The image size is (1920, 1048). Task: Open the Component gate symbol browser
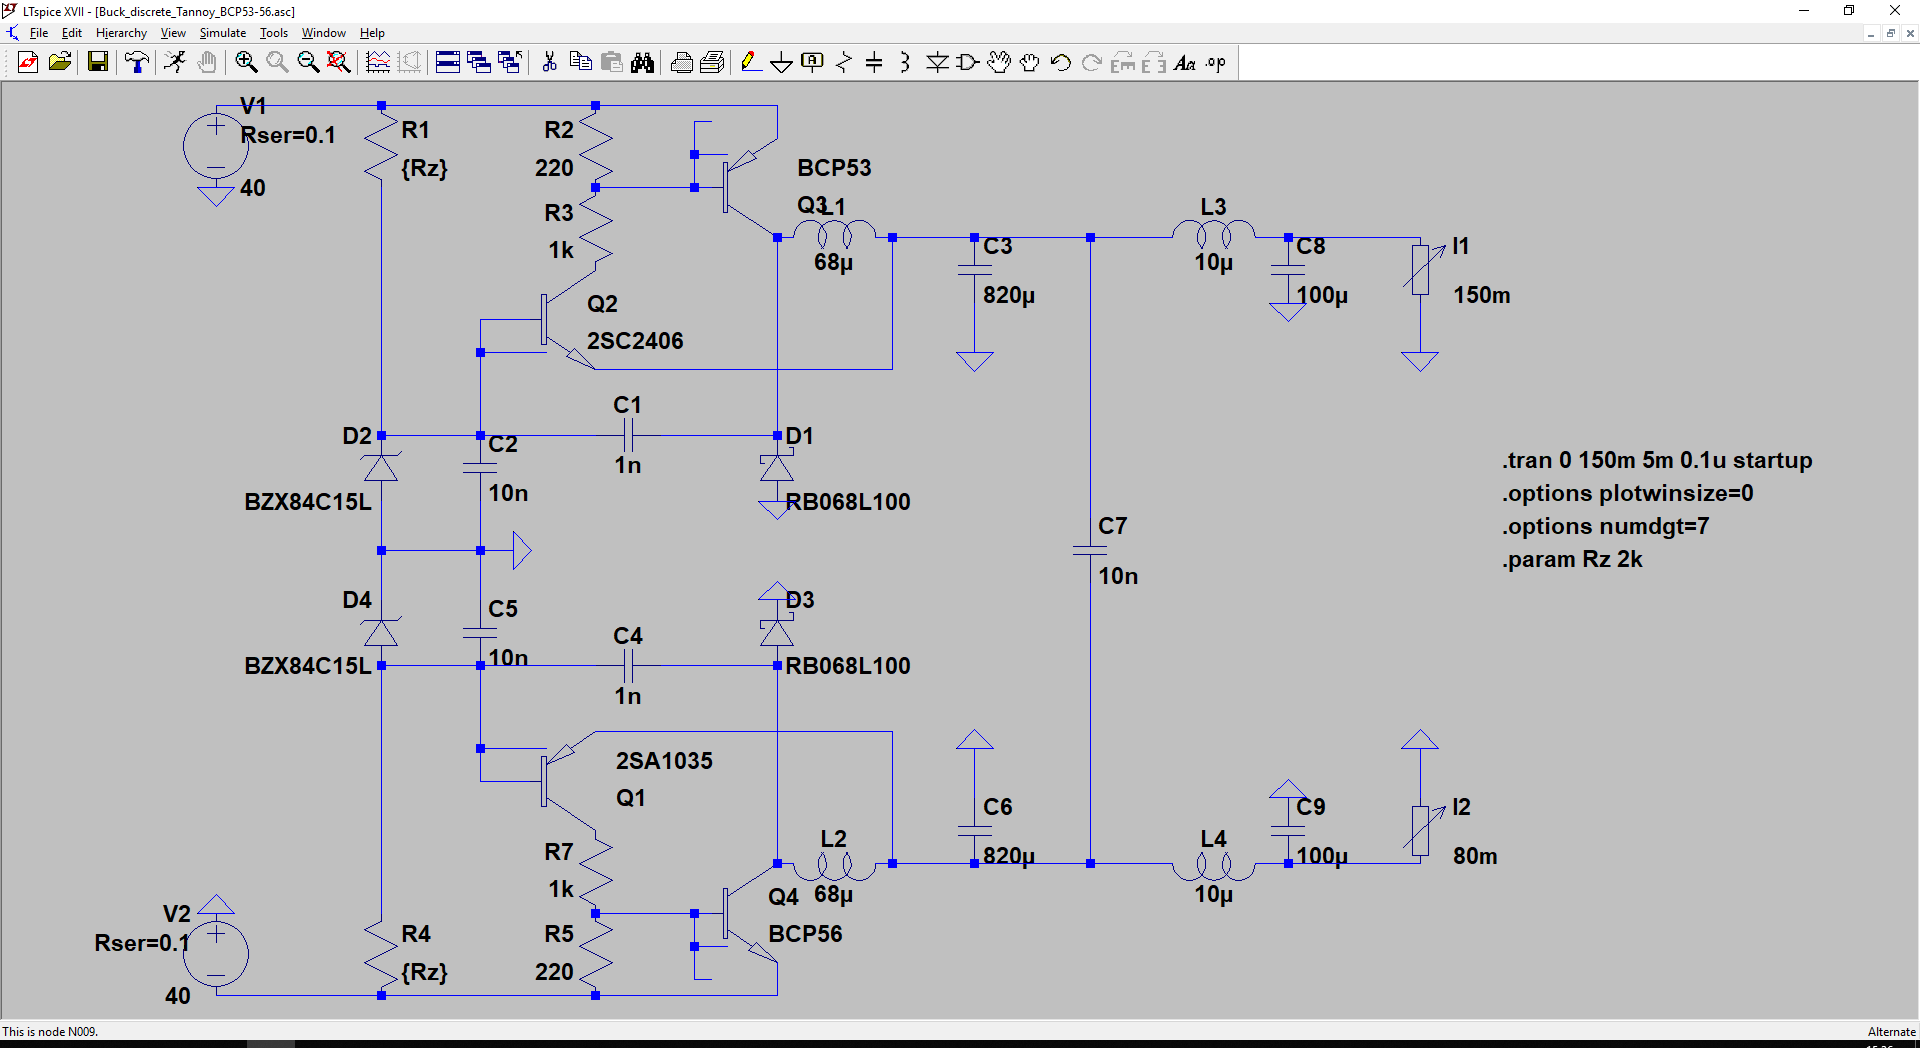968,63
